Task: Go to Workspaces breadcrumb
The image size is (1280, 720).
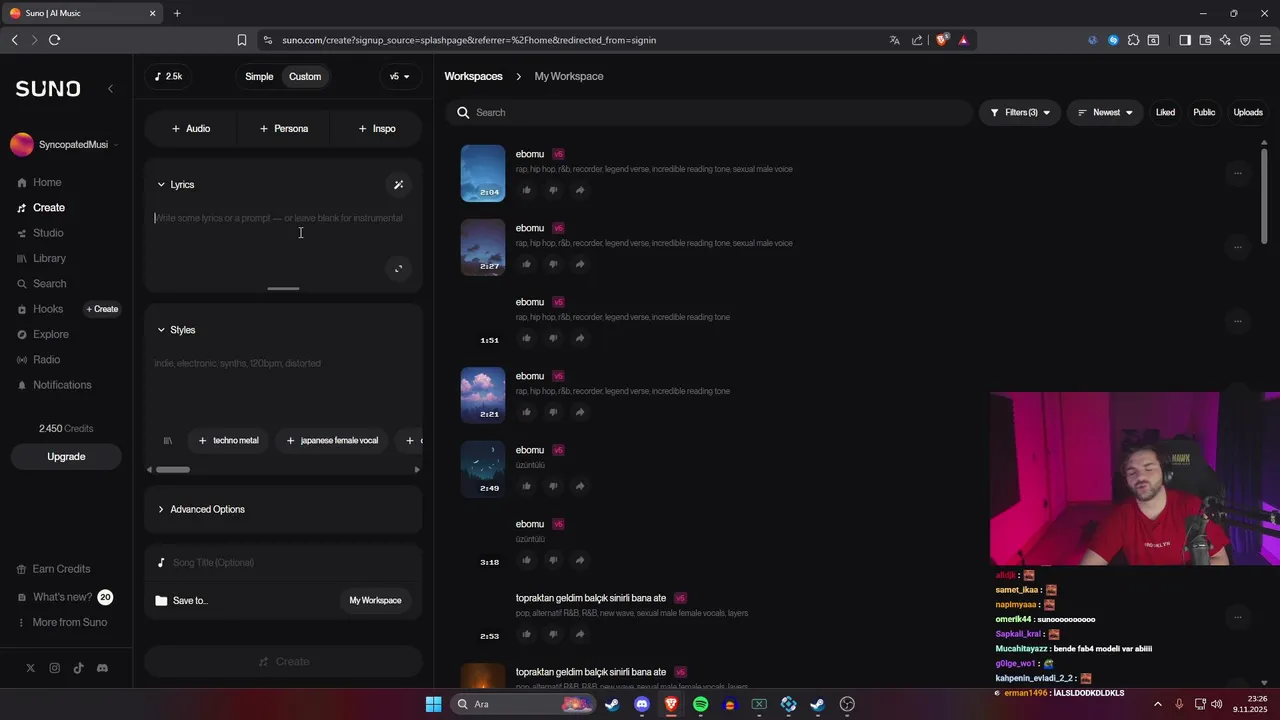Action: pos(473,77)
